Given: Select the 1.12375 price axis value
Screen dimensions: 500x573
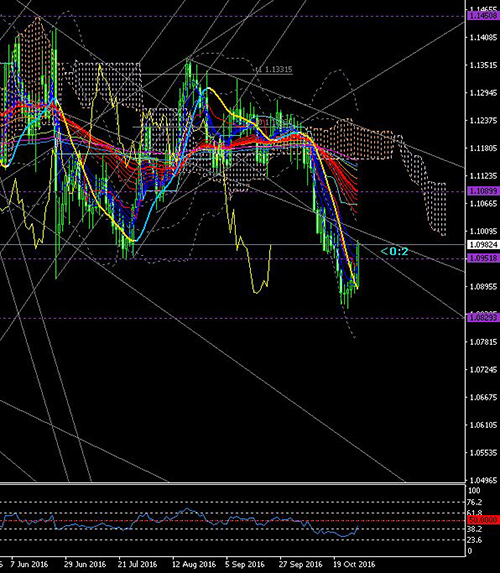Looking at the screenshot, I should 483,120.
